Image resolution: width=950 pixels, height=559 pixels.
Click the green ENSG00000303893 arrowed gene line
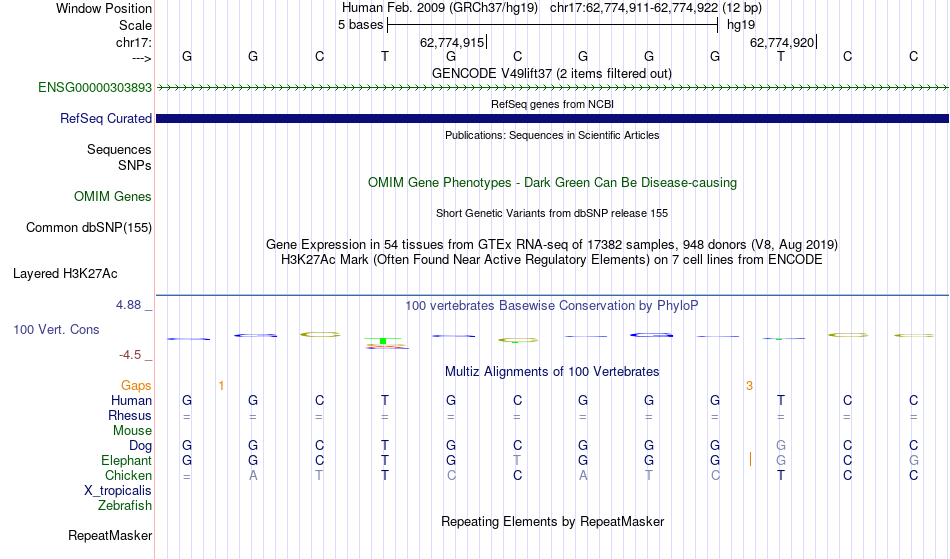coord(552,88)
